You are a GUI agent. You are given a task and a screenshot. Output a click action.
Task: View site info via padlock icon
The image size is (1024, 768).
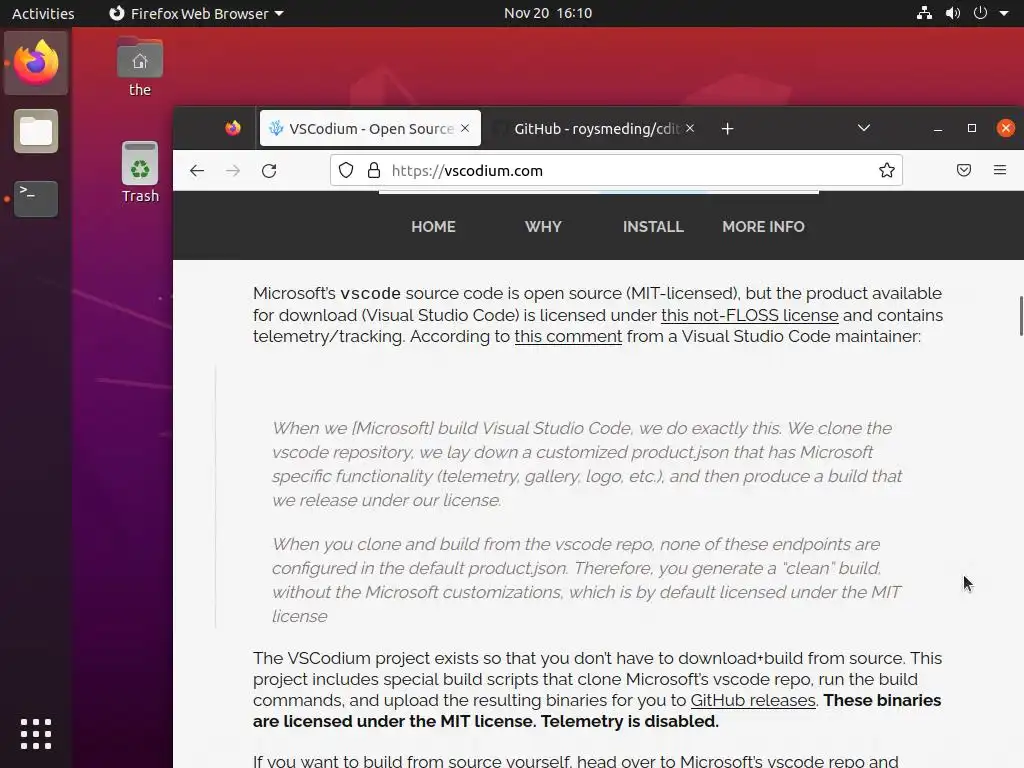(x=374, y=170)
